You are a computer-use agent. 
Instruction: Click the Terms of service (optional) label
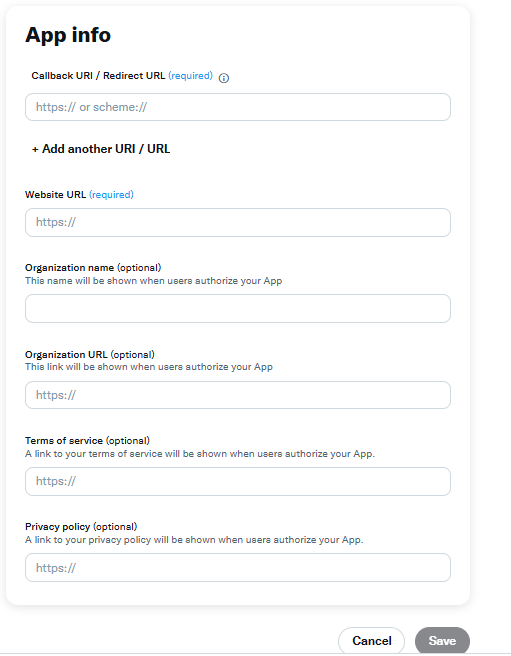coord(87,441)
